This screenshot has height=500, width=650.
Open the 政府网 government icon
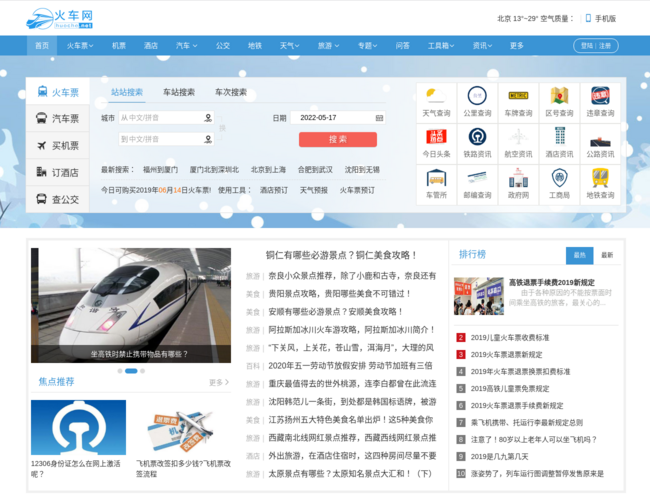click(x=518, y=177)
